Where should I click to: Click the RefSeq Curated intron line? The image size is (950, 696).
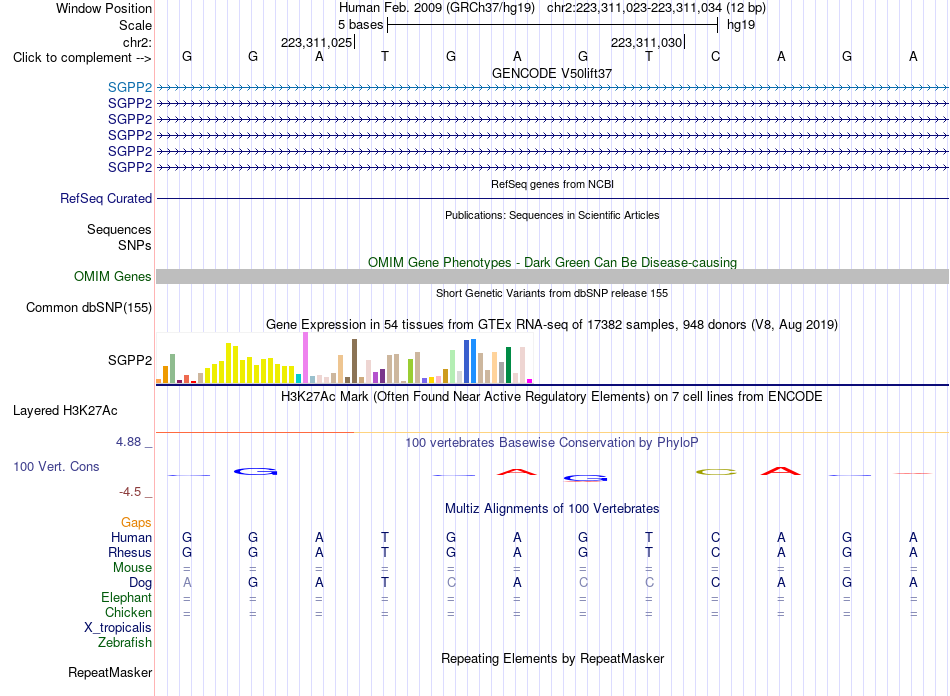click(553, 199)
